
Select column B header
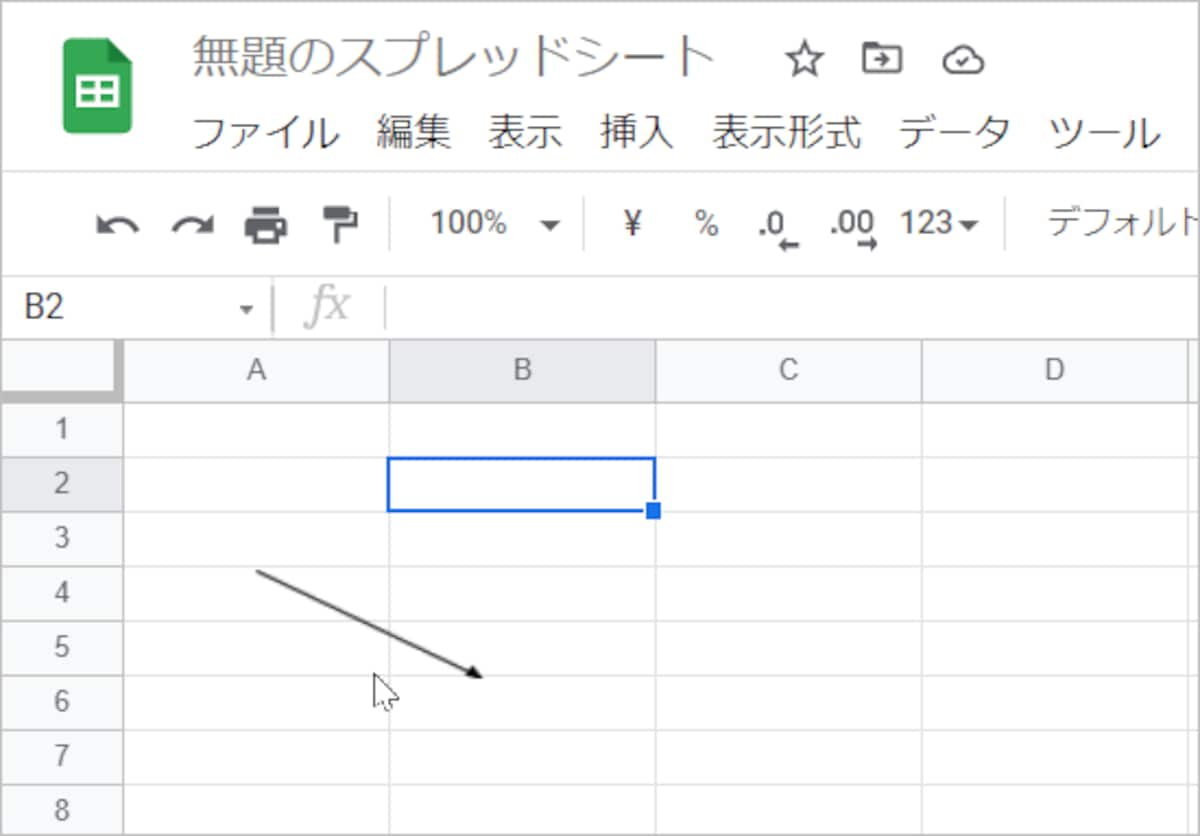522,371
